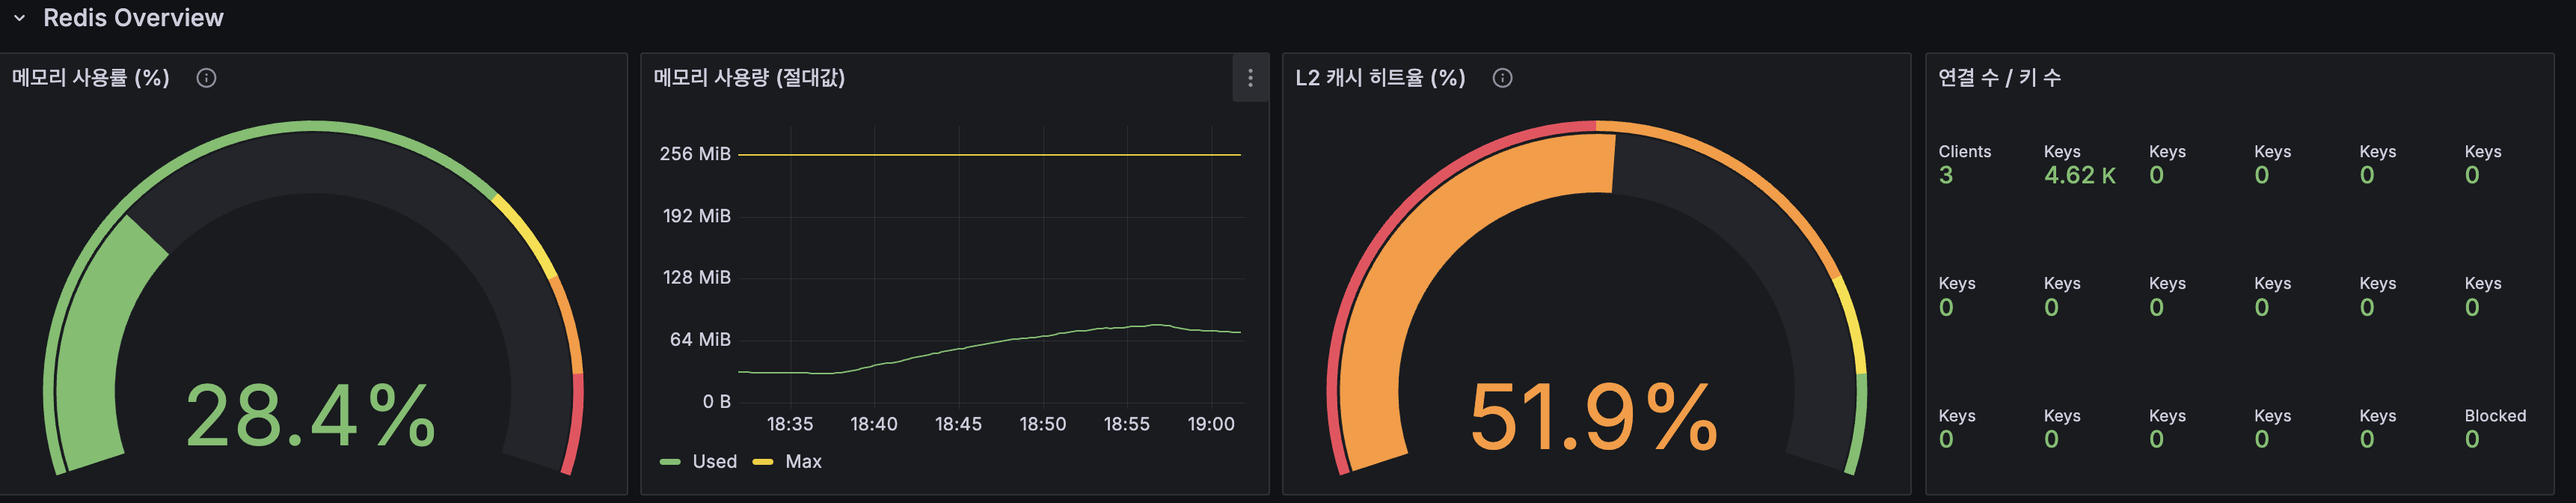Click the yellow Max legend color swatch

click(763, 462)
